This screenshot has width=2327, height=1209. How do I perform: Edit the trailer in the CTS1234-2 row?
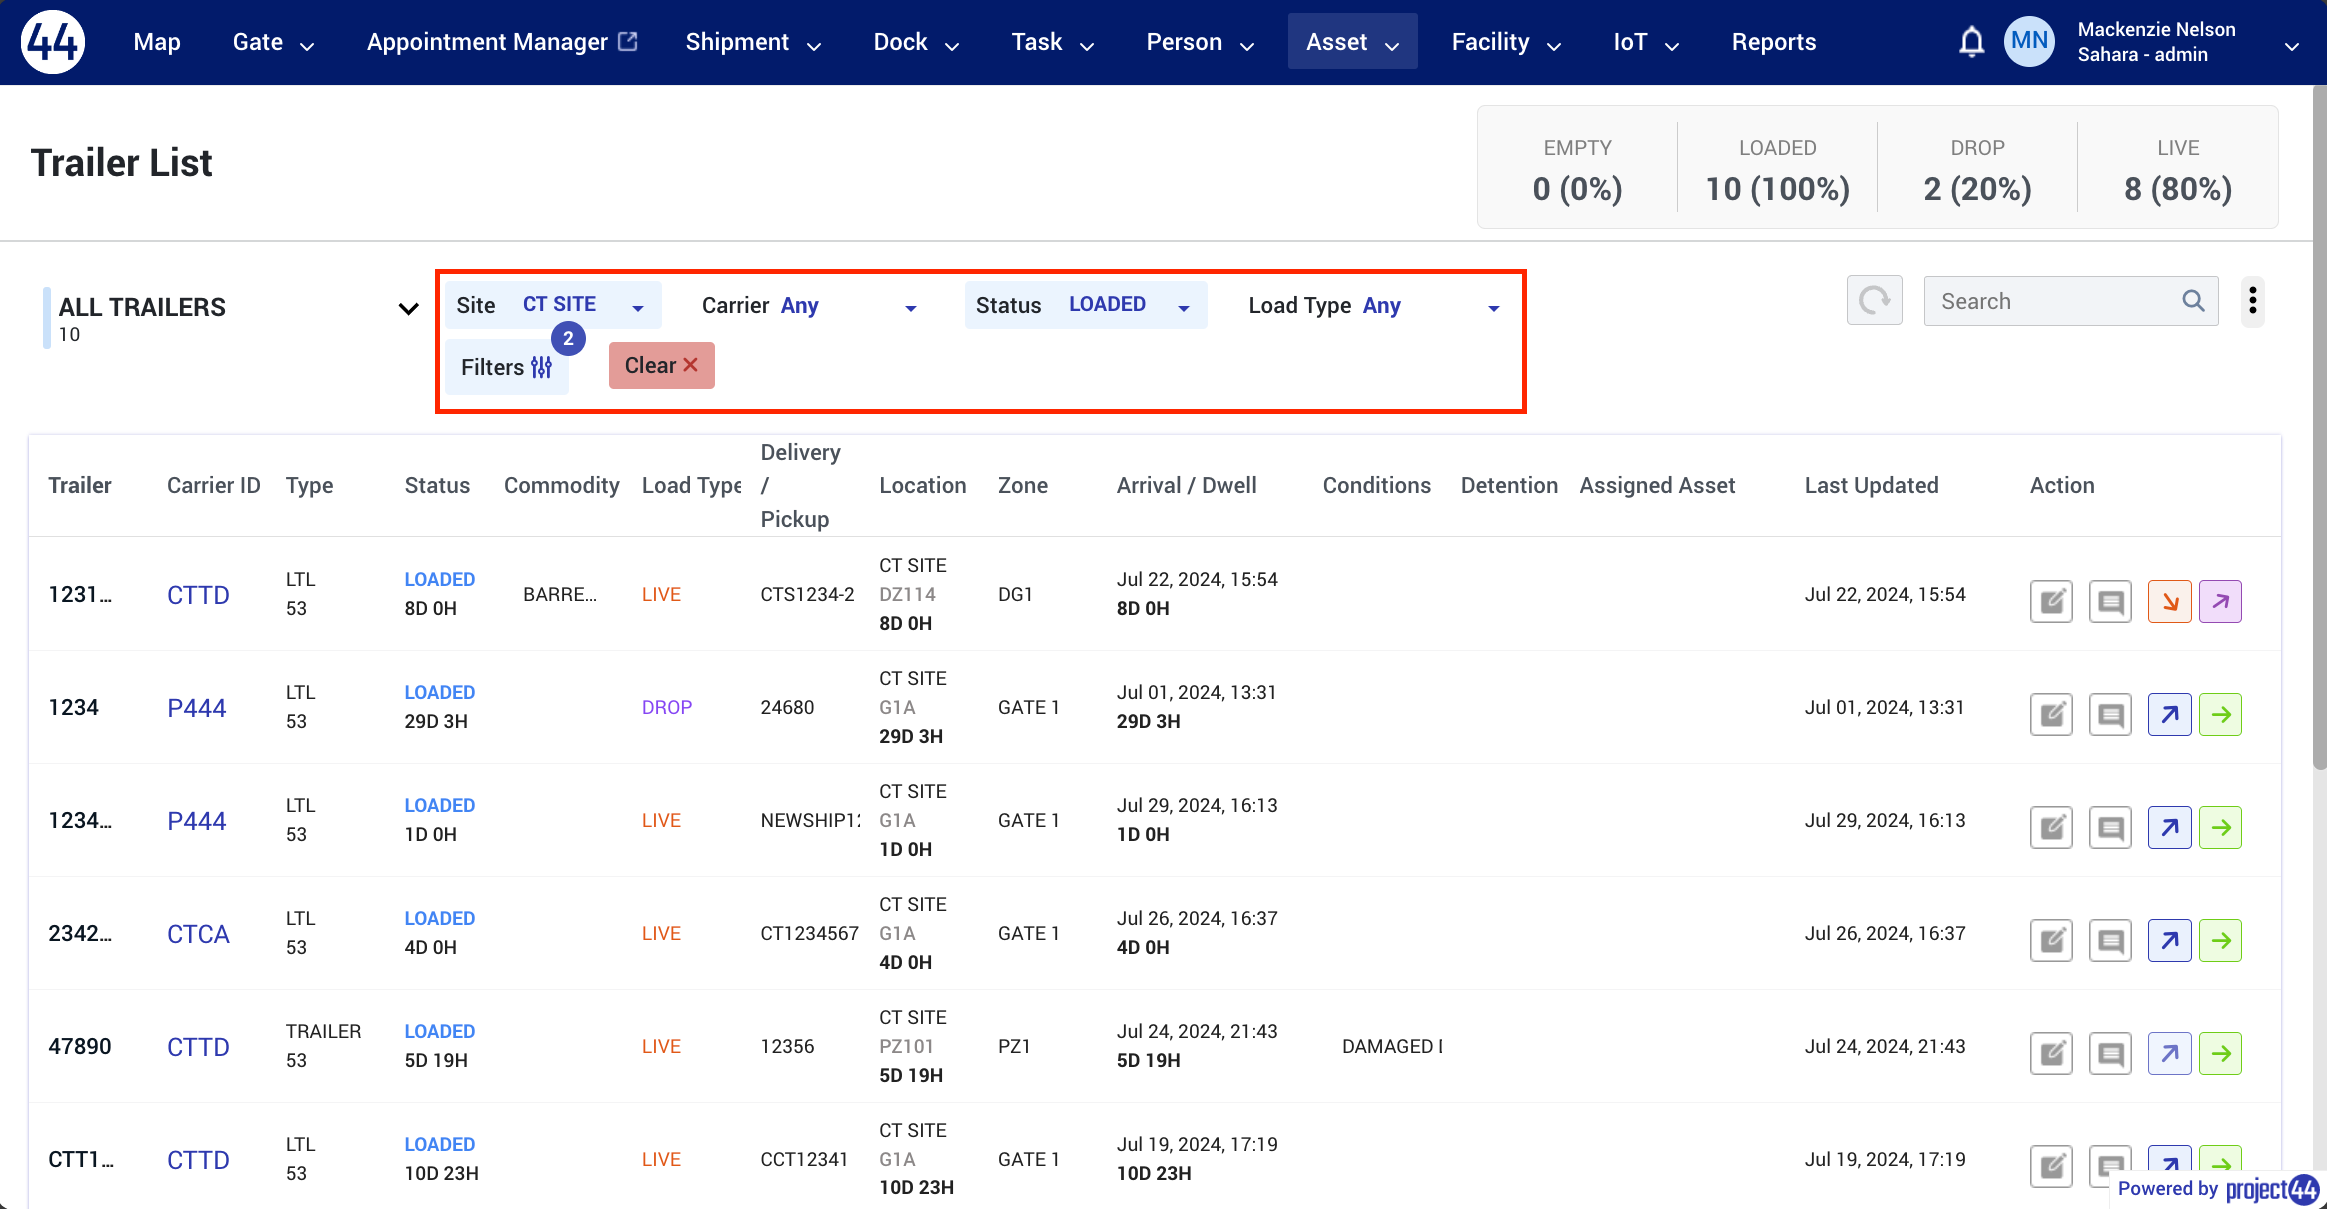[2051, 602]
